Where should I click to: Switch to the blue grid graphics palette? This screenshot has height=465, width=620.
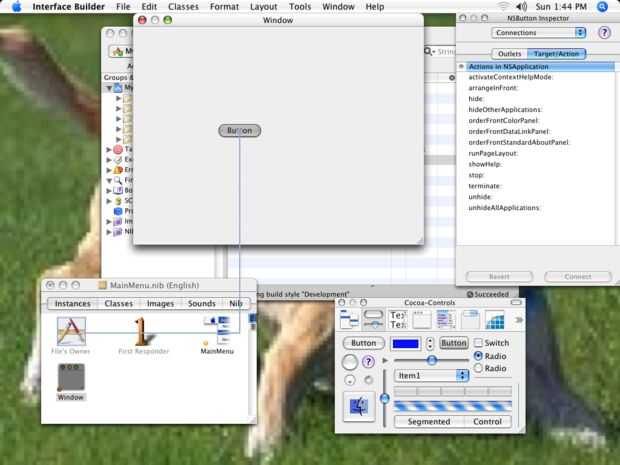pos(494,319)
